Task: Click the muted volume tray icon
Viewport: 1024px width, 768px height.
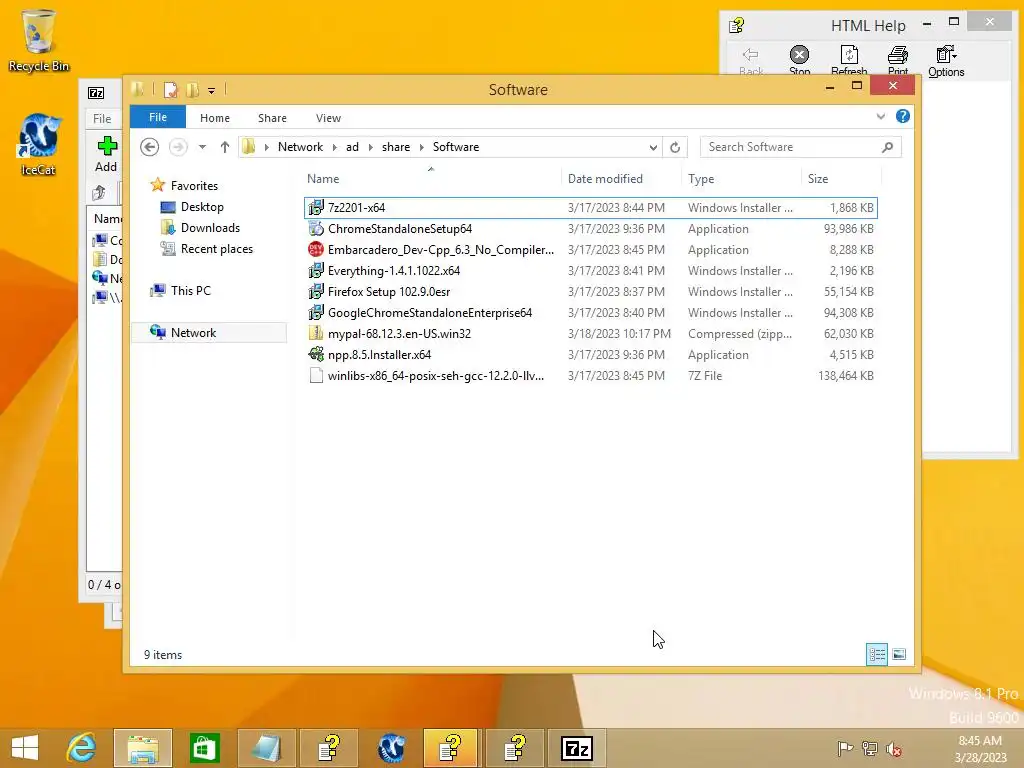Action: coord(894,749)
